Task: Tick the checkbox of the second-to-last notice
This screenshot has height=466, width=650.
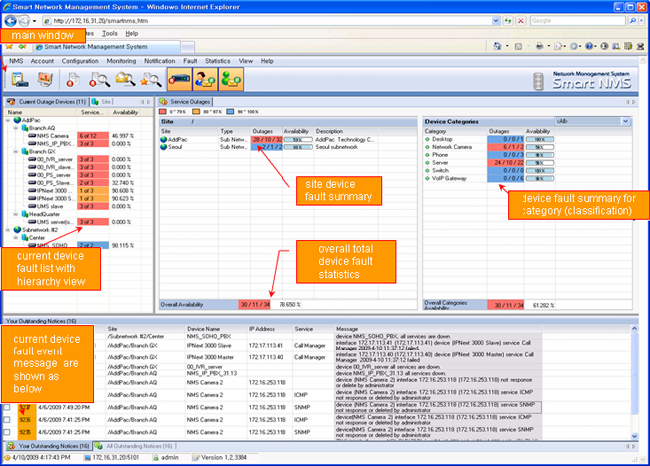Action: (8, 420)
